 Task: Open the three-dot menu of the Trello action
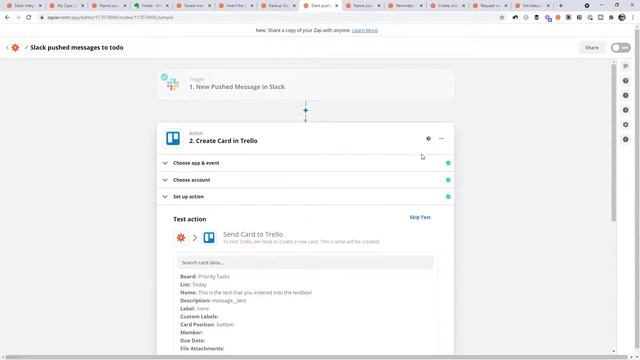(x=441, y=138)
